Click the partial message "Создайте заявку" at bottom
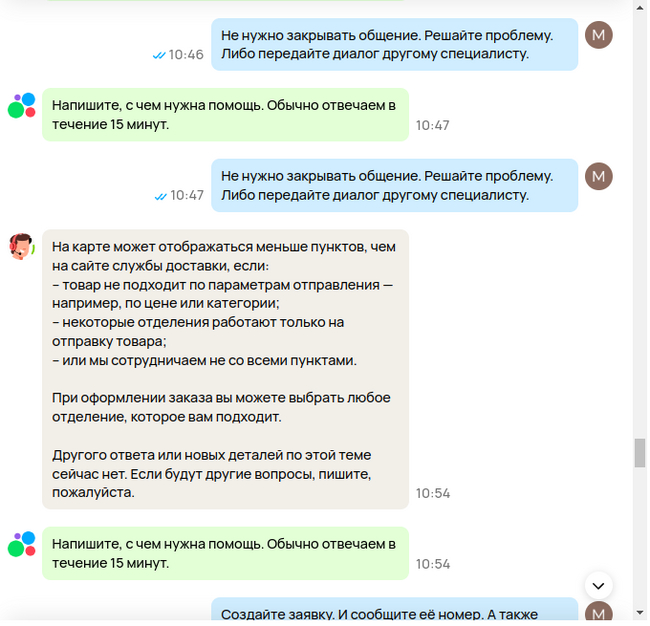The width and height of the screenshot is (650, 626). pos(396,611)
